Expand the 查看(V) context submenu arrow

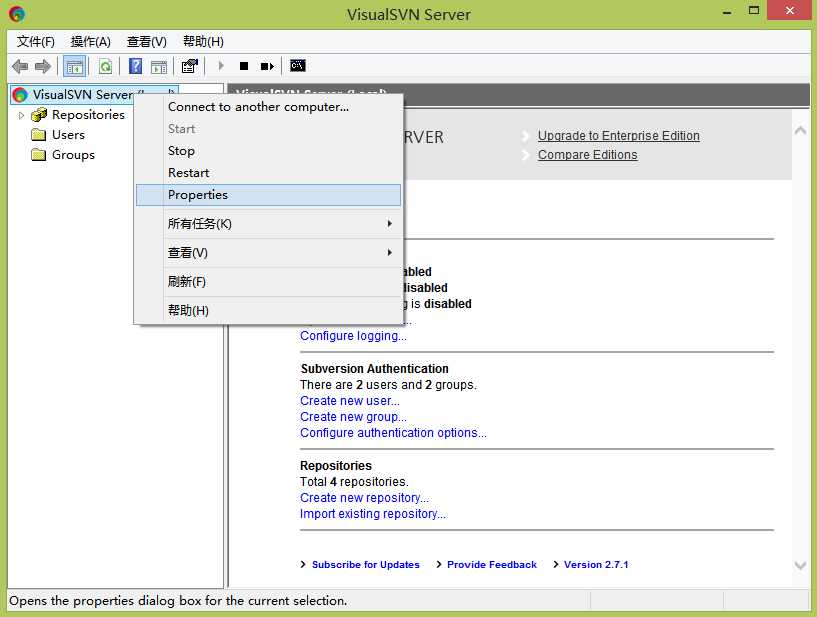tap(389, 253)
